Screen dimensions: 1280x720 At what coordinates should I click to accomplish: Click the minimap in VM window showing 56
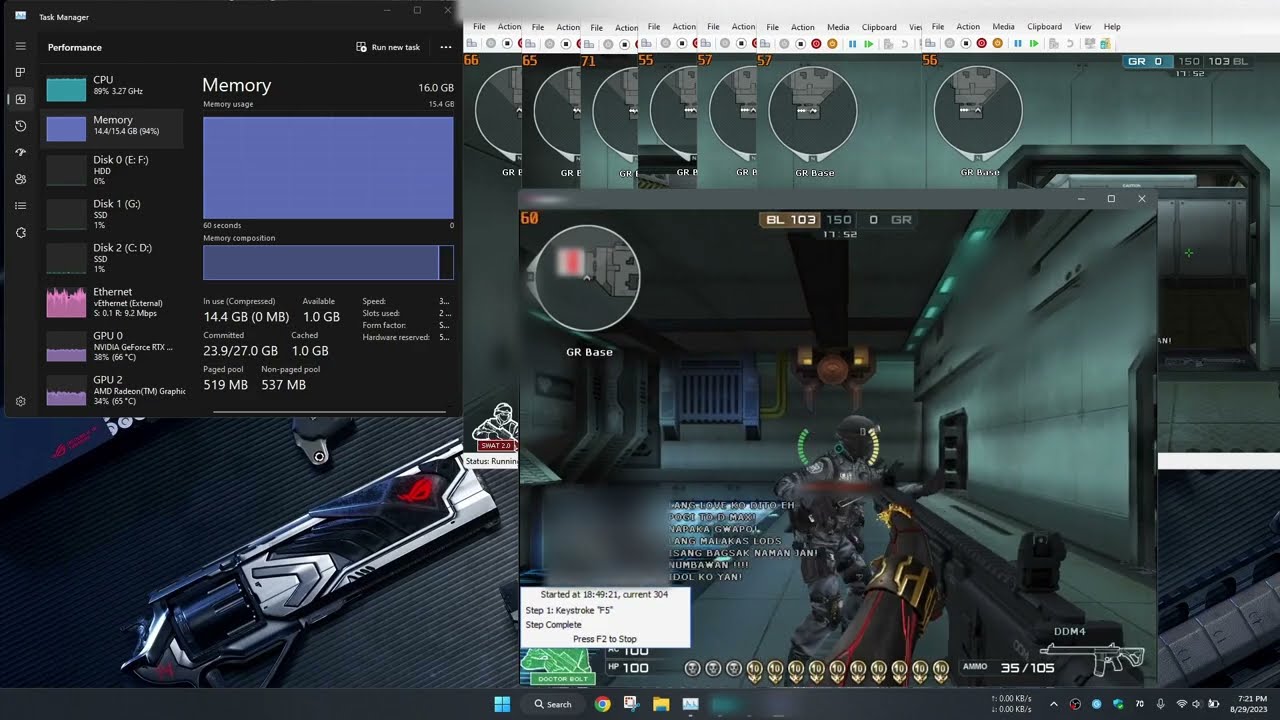point(978,112)
